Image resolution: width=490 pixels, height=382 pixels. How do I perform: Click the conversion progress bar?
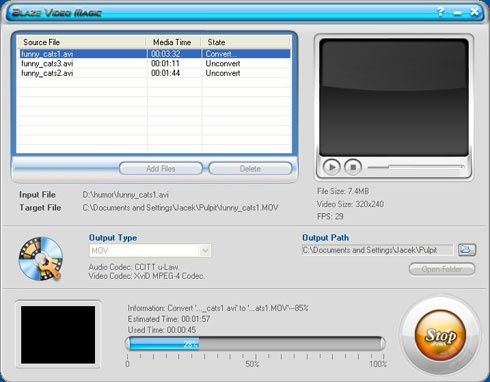(x=255, y=344)
